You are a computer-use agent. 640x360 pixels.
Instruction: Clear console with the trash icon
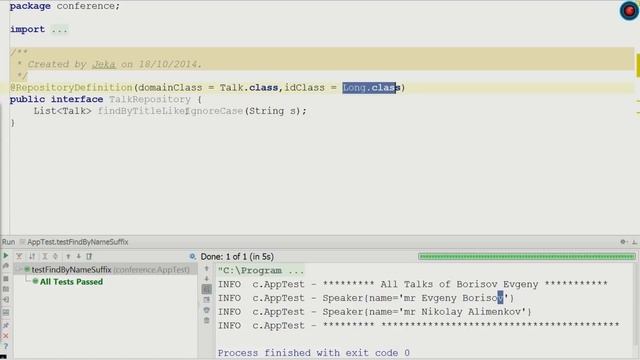[207, 321]
